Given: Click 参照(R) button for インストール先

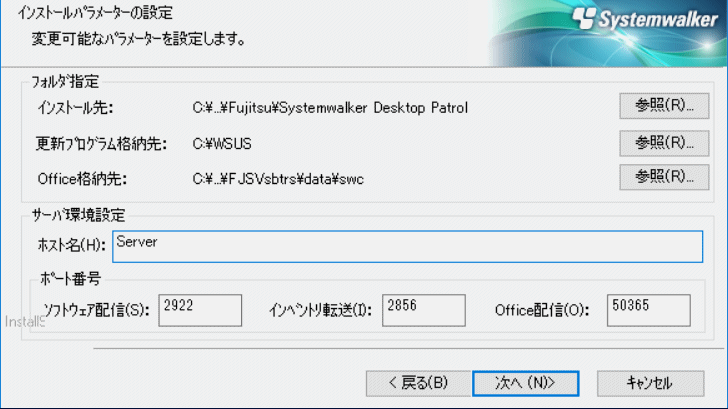Looking at the screenshot, I should pos(664,106).
